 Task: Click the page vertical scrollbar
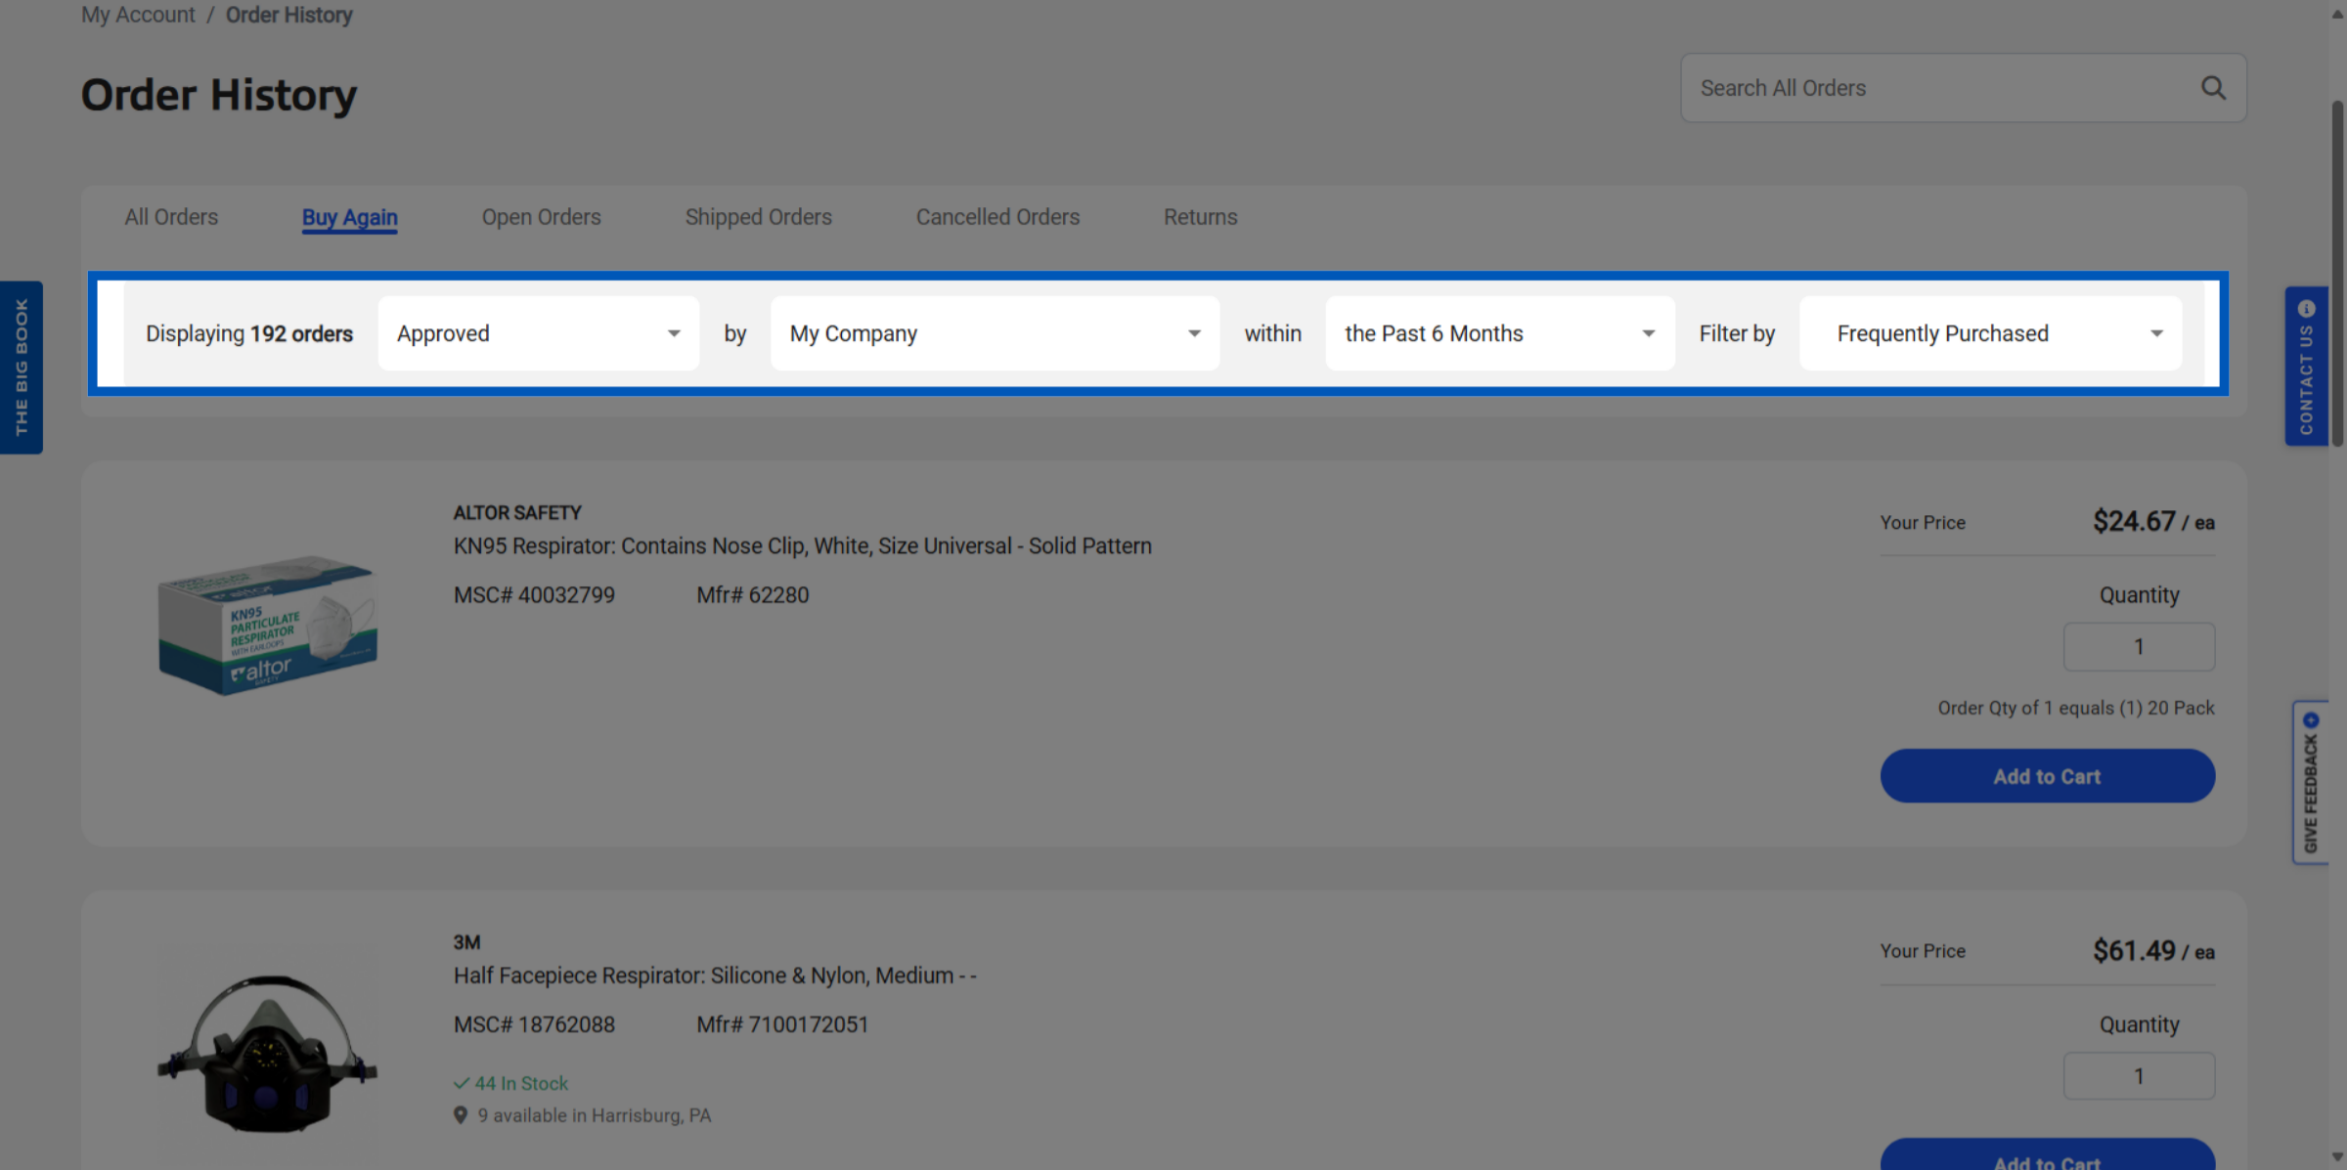2338,273
